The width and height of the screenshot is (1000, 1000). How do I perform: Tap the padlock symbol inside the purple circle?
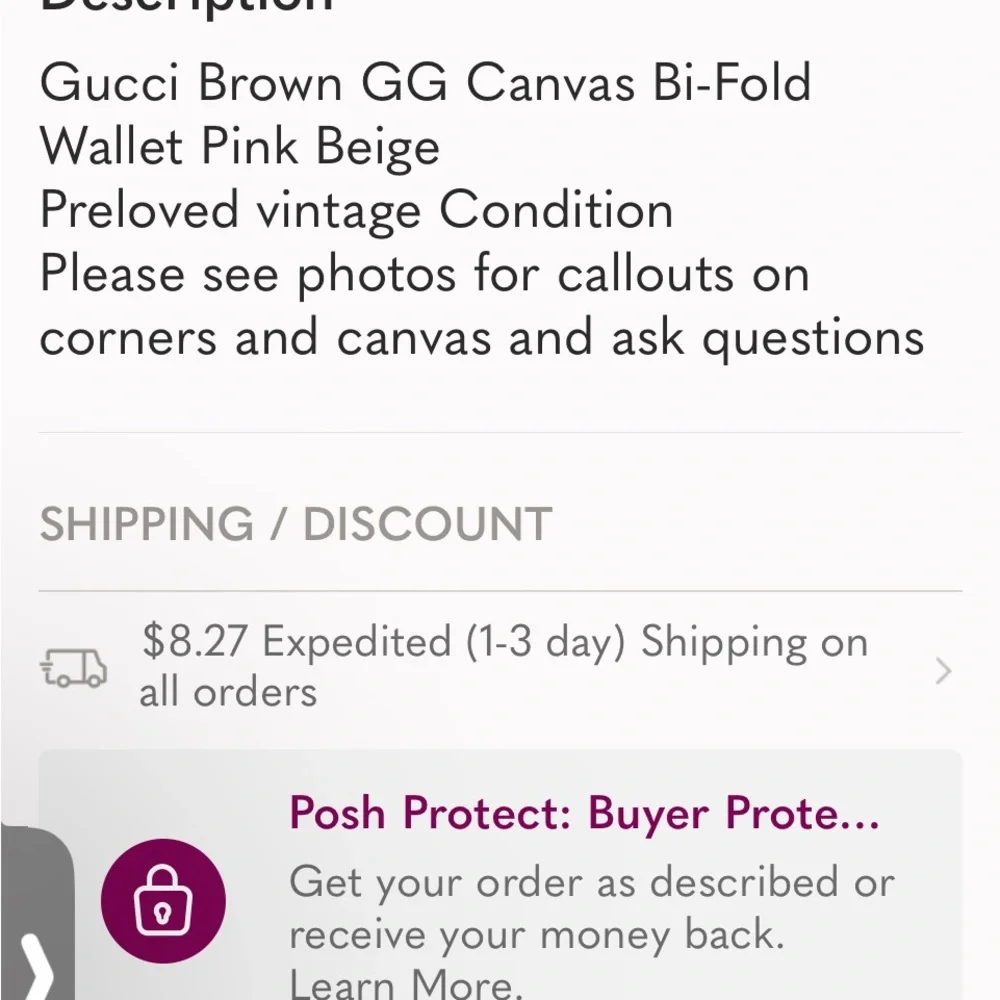point(165,899)
